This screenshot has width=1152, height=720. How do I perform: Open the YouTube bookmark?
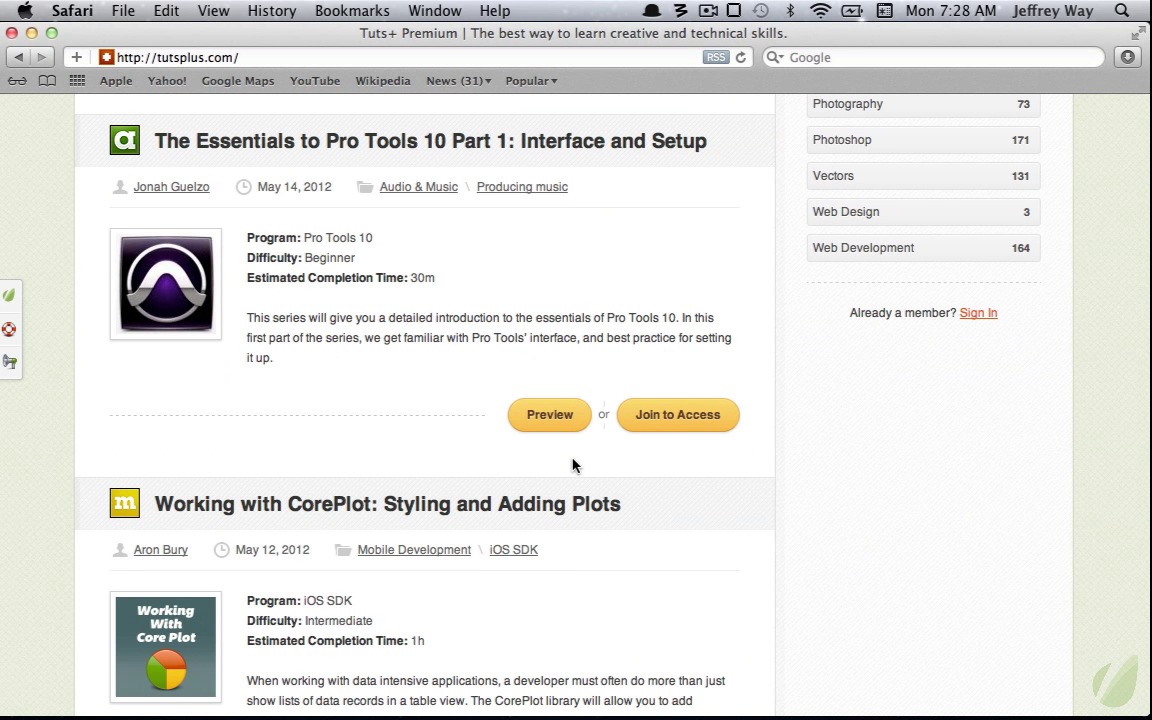tap(314, 81)
